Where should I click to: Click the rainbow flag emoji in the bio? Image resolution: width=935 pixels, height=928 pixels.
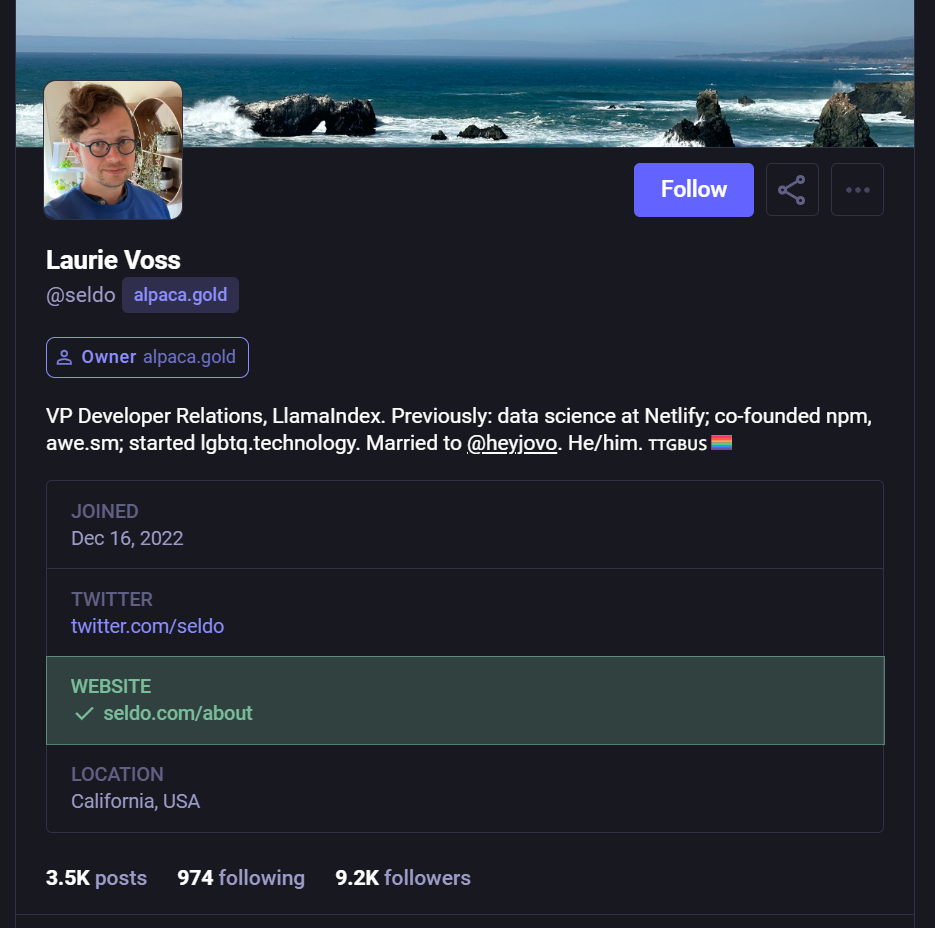coord(720,441)
